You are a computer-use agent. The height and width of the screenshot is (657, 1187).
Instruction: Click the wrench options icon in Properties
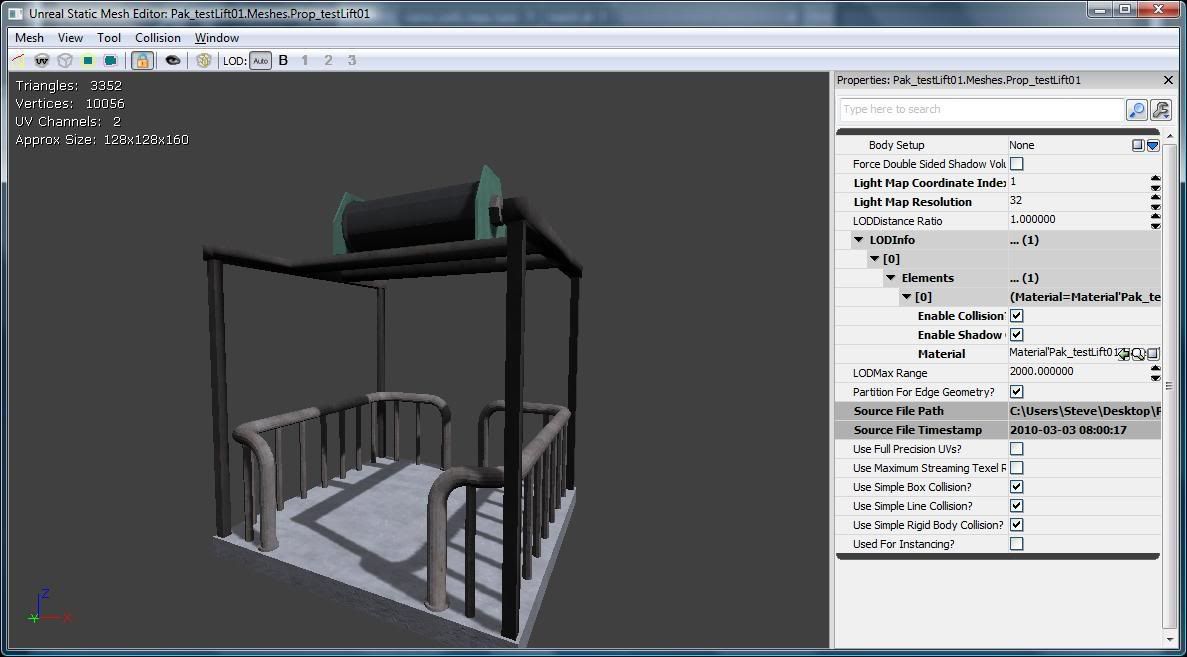(1160, 110)
